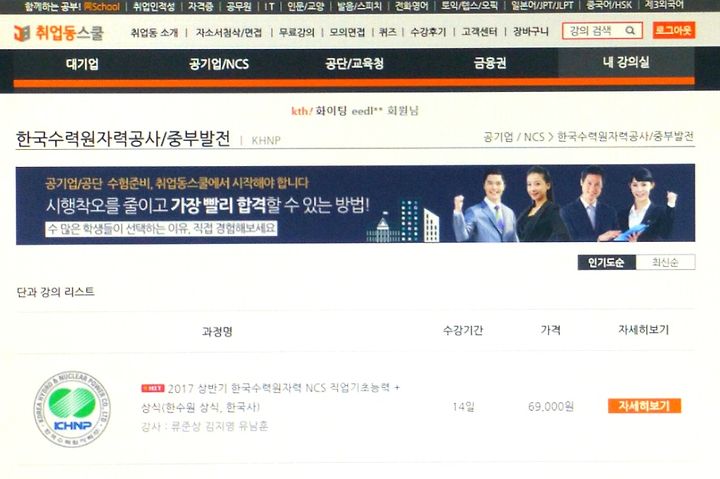Click 전화영어 in top bar
Screen dimensions: 720x479
click(411, 6)
